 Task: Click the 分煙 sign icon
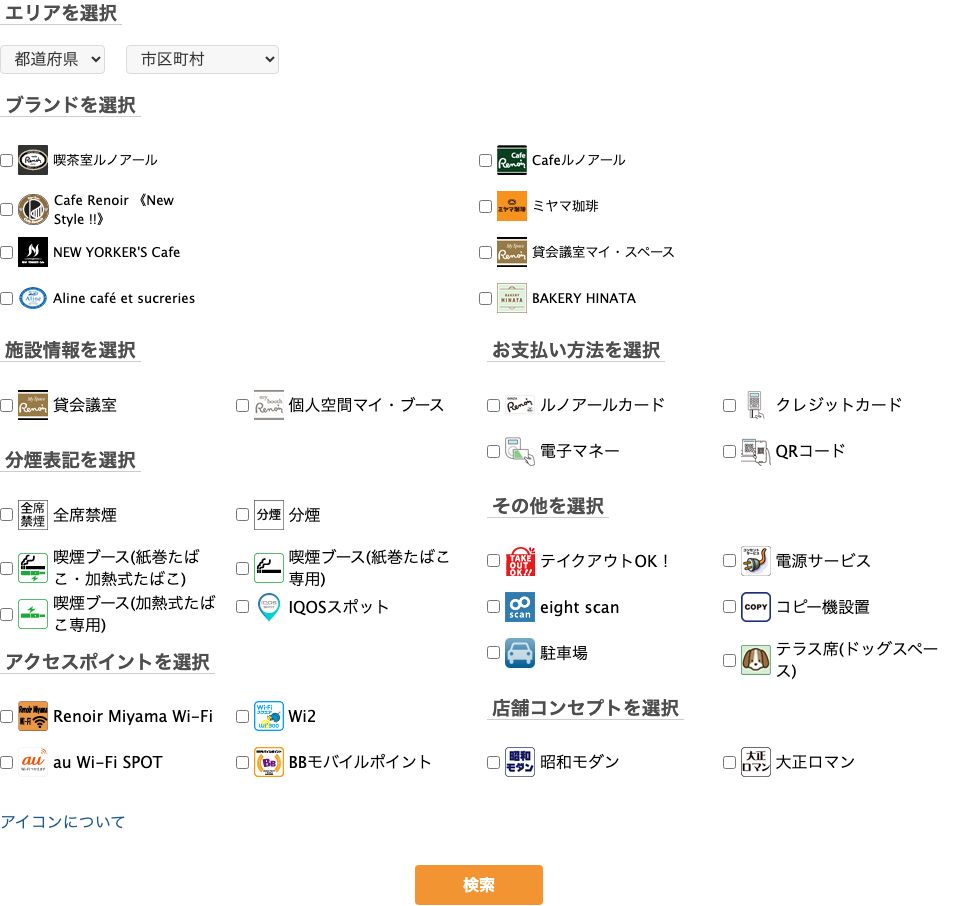coord(269,515)
